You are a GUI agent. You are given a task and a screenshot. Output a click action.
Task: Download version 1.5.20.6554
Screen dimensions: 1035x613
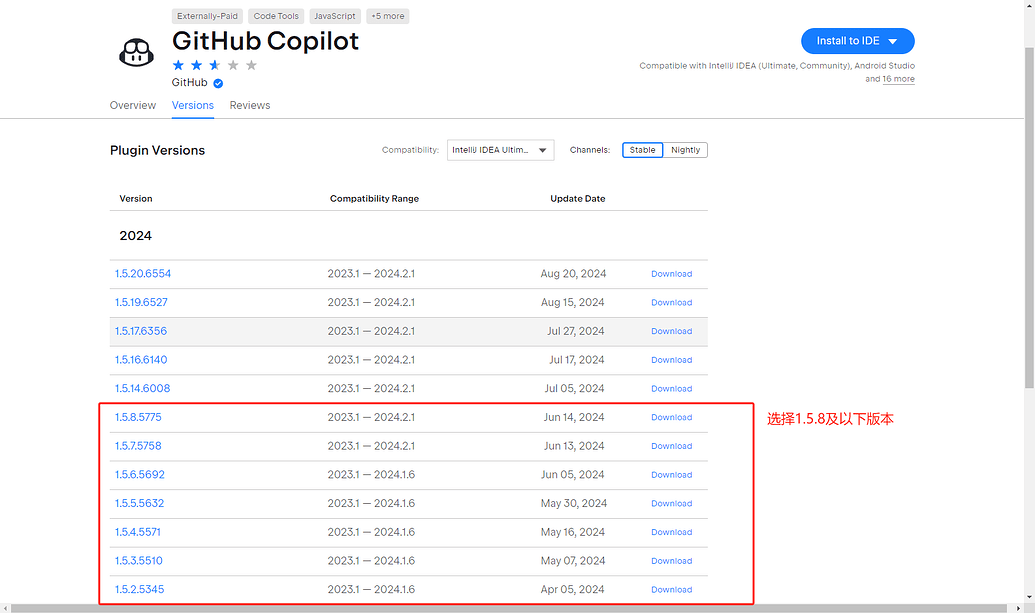671,274
